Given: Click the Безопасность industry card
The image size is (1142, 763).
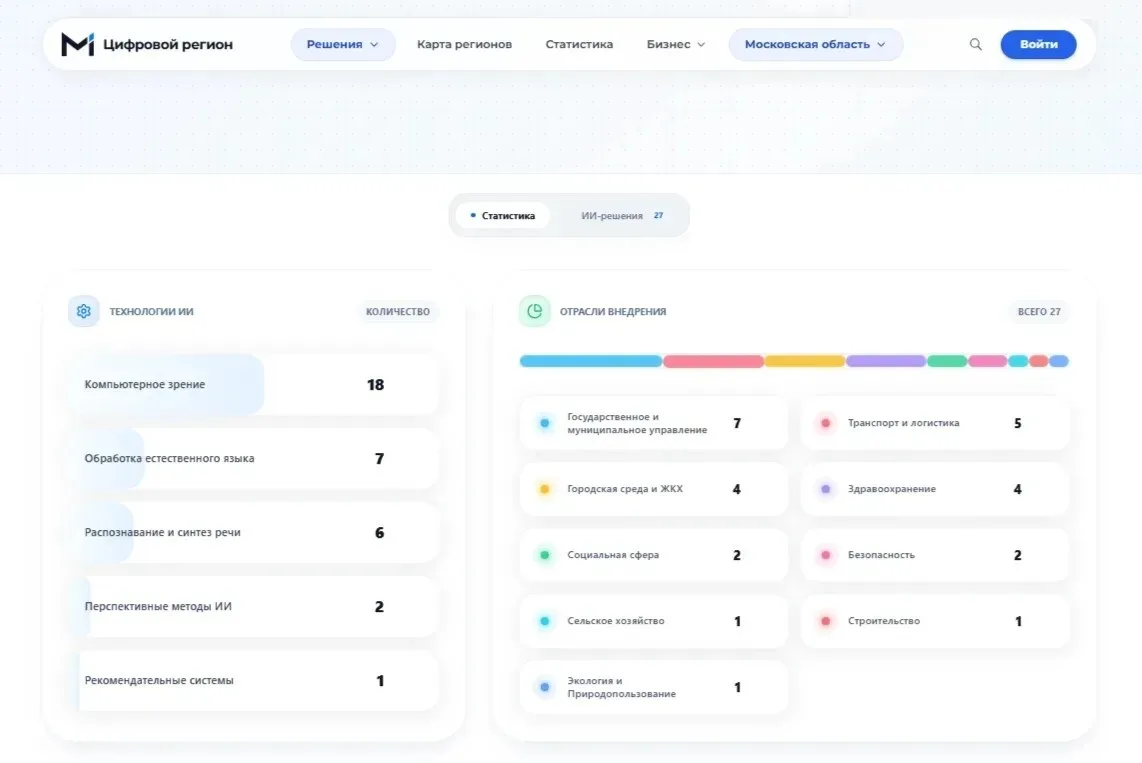Looking at the screenshot, I should pos(935,555).
